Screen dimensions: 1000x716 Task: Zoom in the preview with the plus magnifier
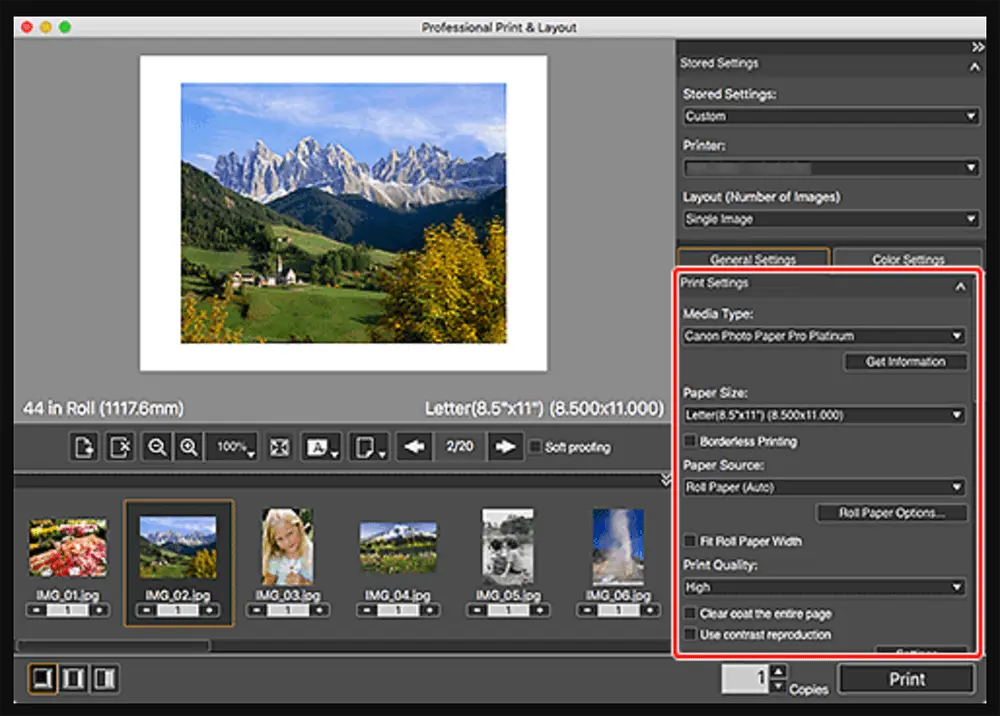(x=189, y=446)
